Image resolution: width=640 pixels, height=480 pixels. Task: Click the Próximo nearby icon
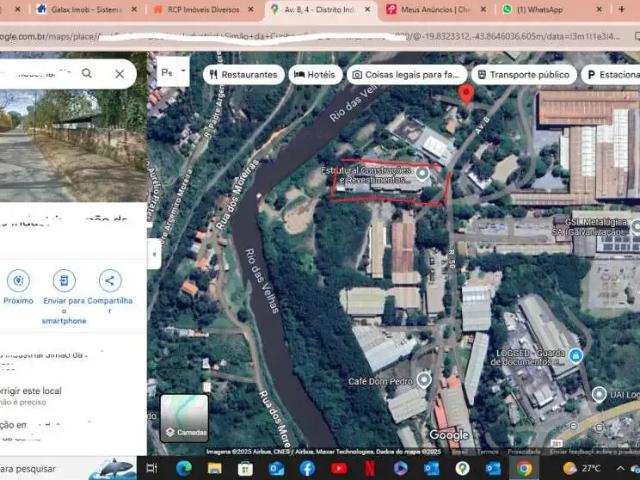point(18,281)
